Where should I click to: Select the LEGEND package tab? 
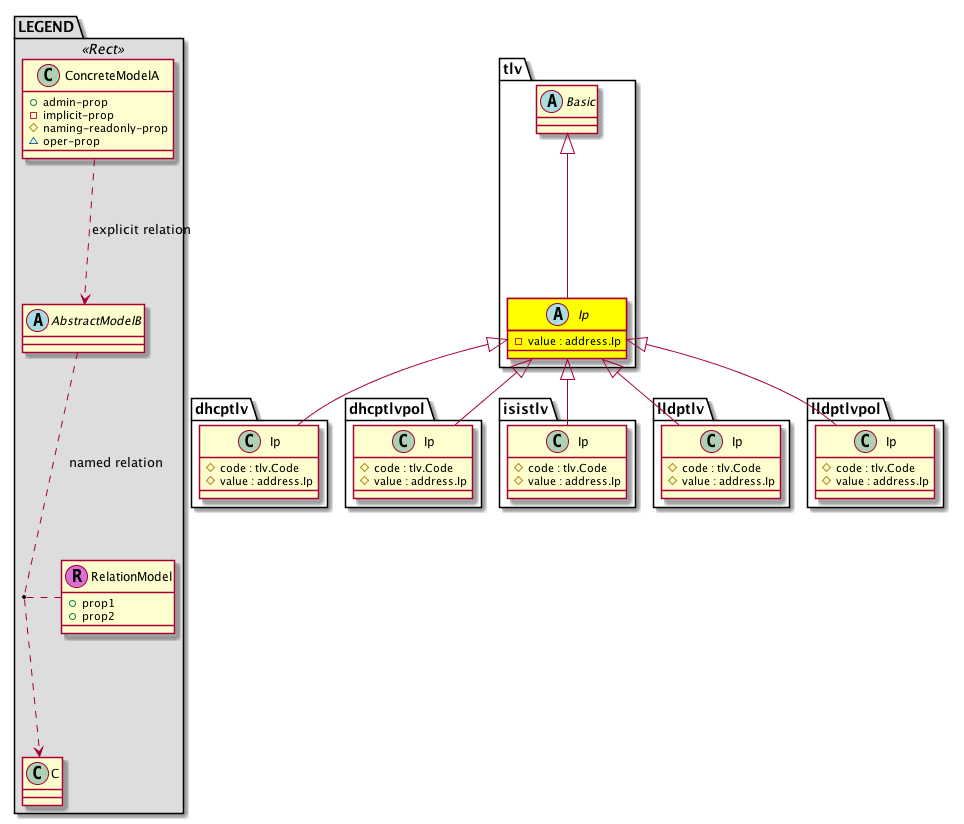[44, 29]
